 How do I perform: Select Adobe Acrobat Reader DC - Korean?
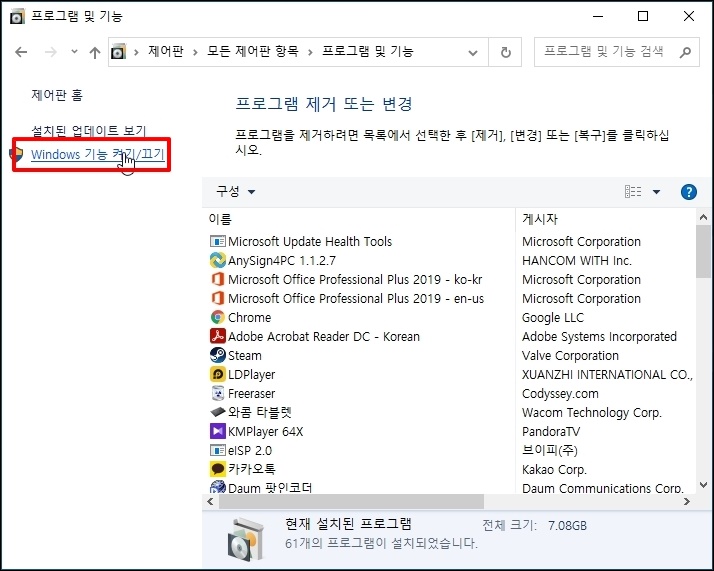(324, 336)
